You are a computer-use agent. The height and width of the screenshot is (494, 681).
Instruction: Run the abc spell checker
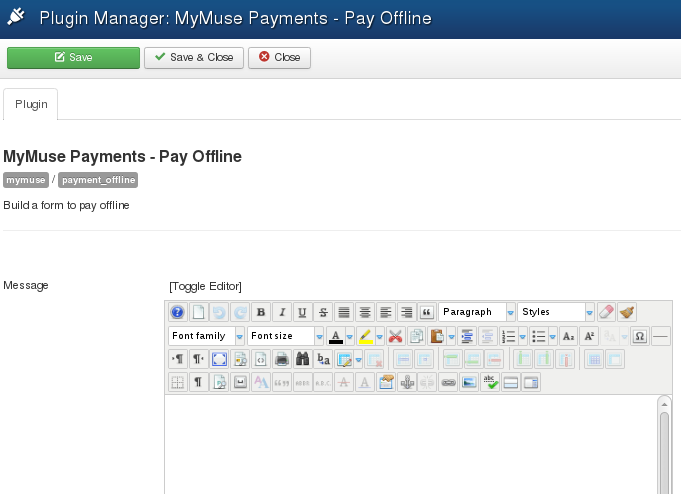[x=490, y=382]
